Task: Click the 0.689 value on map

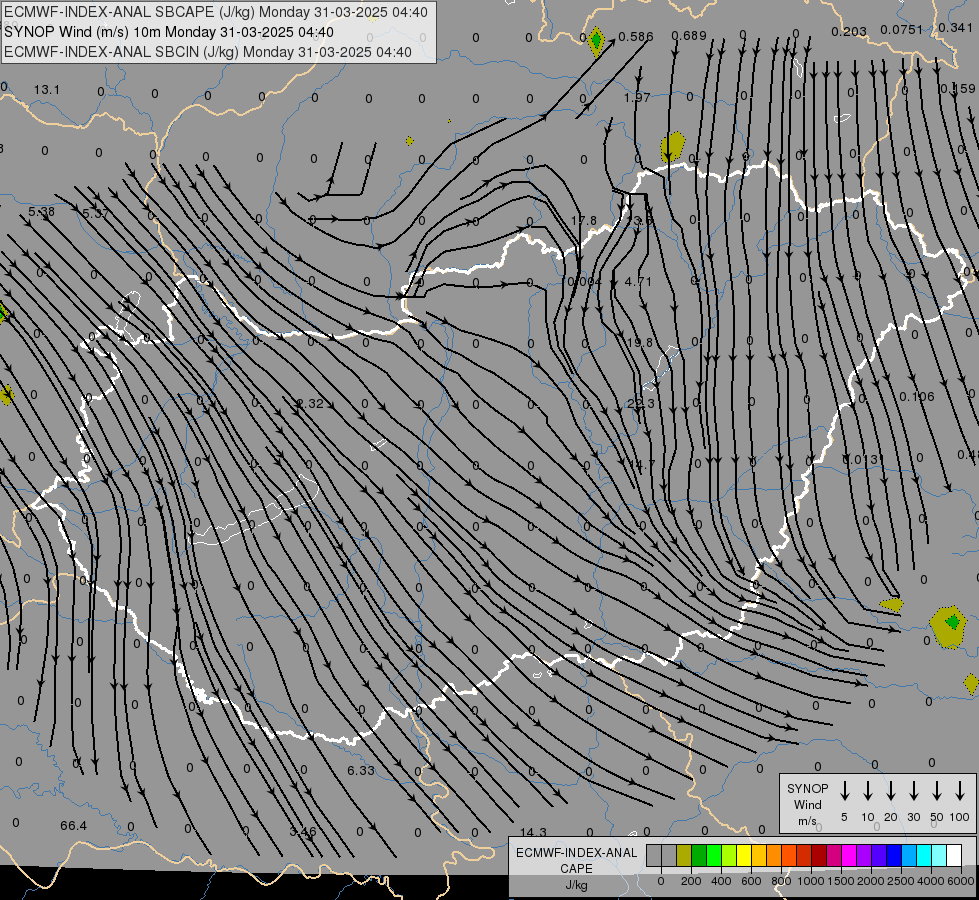Action: (x=689, y=36)
